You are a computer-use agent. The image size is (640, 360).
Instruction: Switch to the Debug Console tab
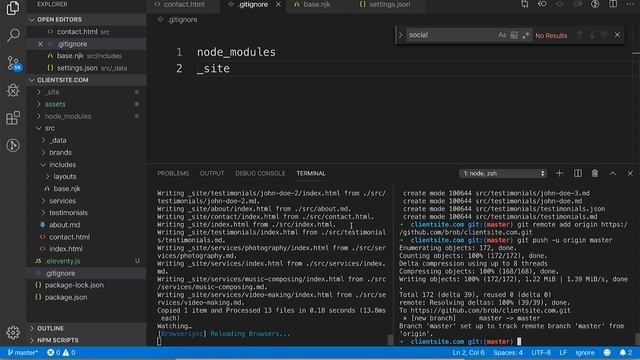click(x=260, y=173)
